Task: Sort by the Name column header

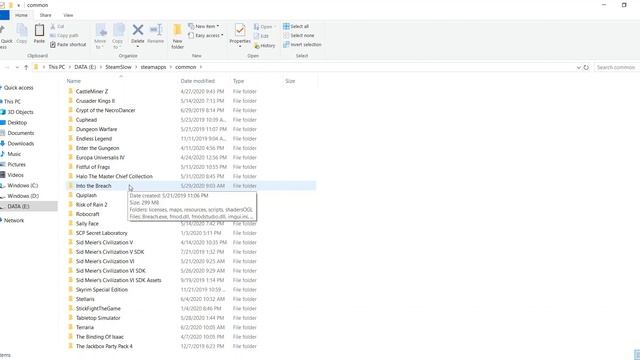Action: click(x=74, y=81)
